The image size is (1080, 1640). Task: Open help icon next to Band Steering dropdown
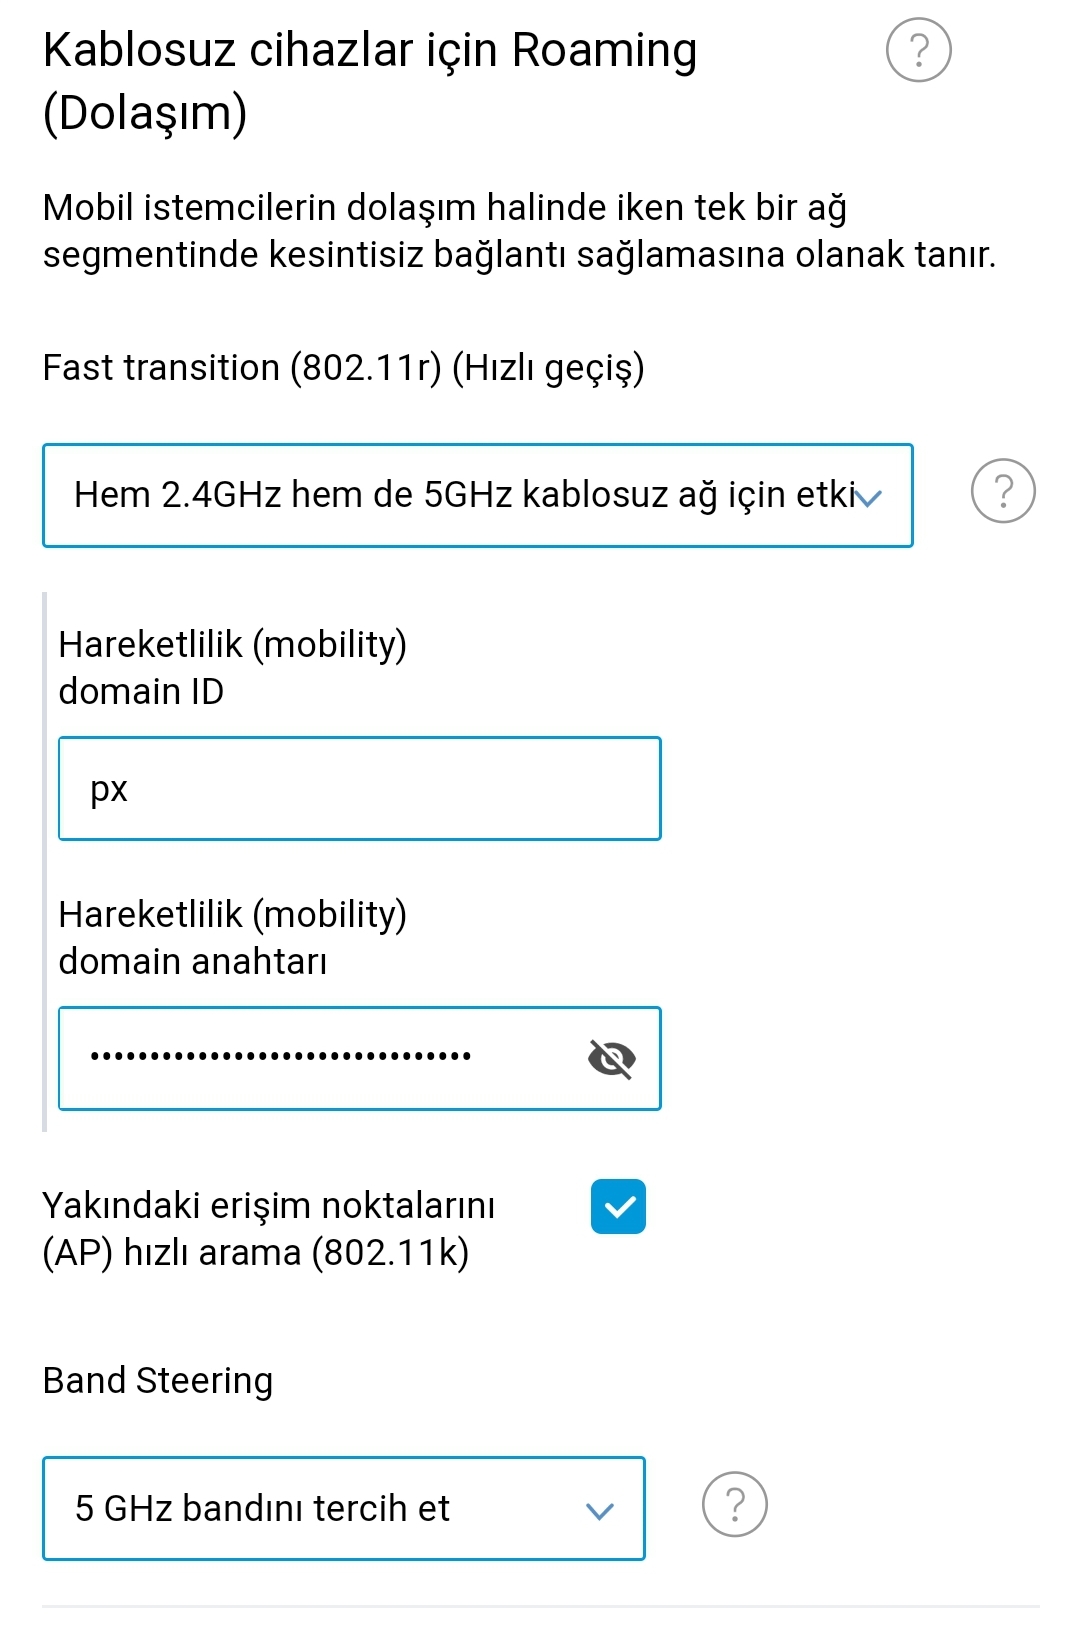735,1504
